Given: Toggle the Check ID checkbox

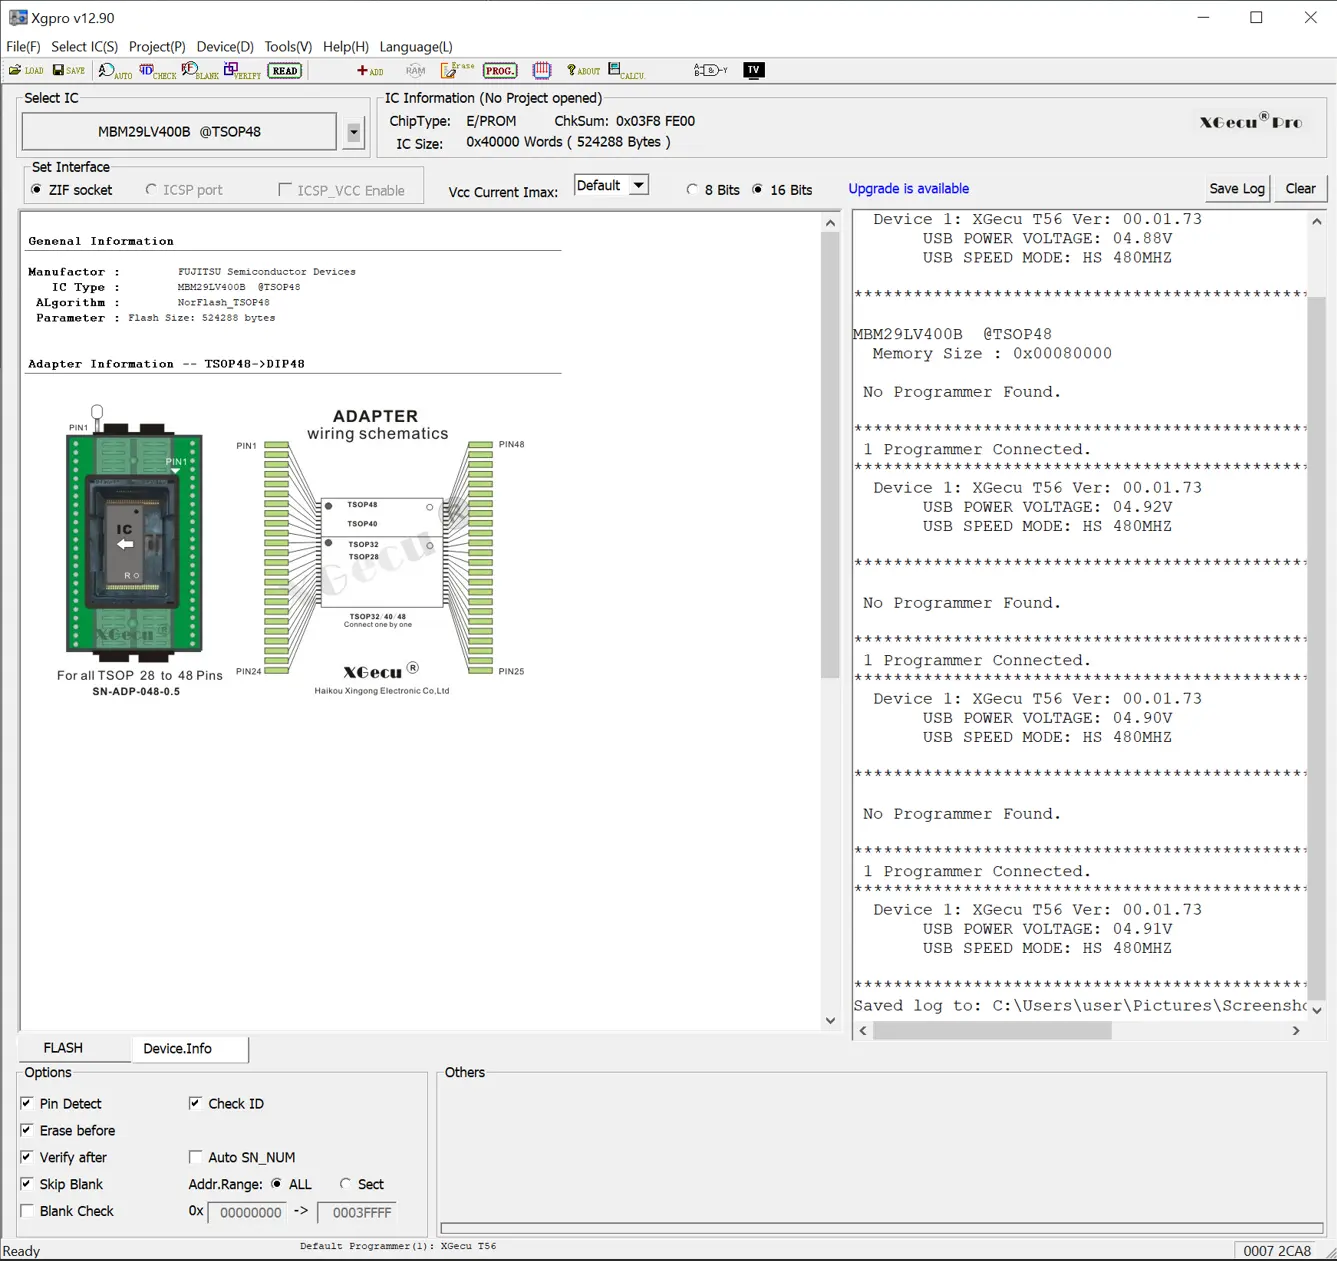Looking at the screenshot, I should 227,1104.
